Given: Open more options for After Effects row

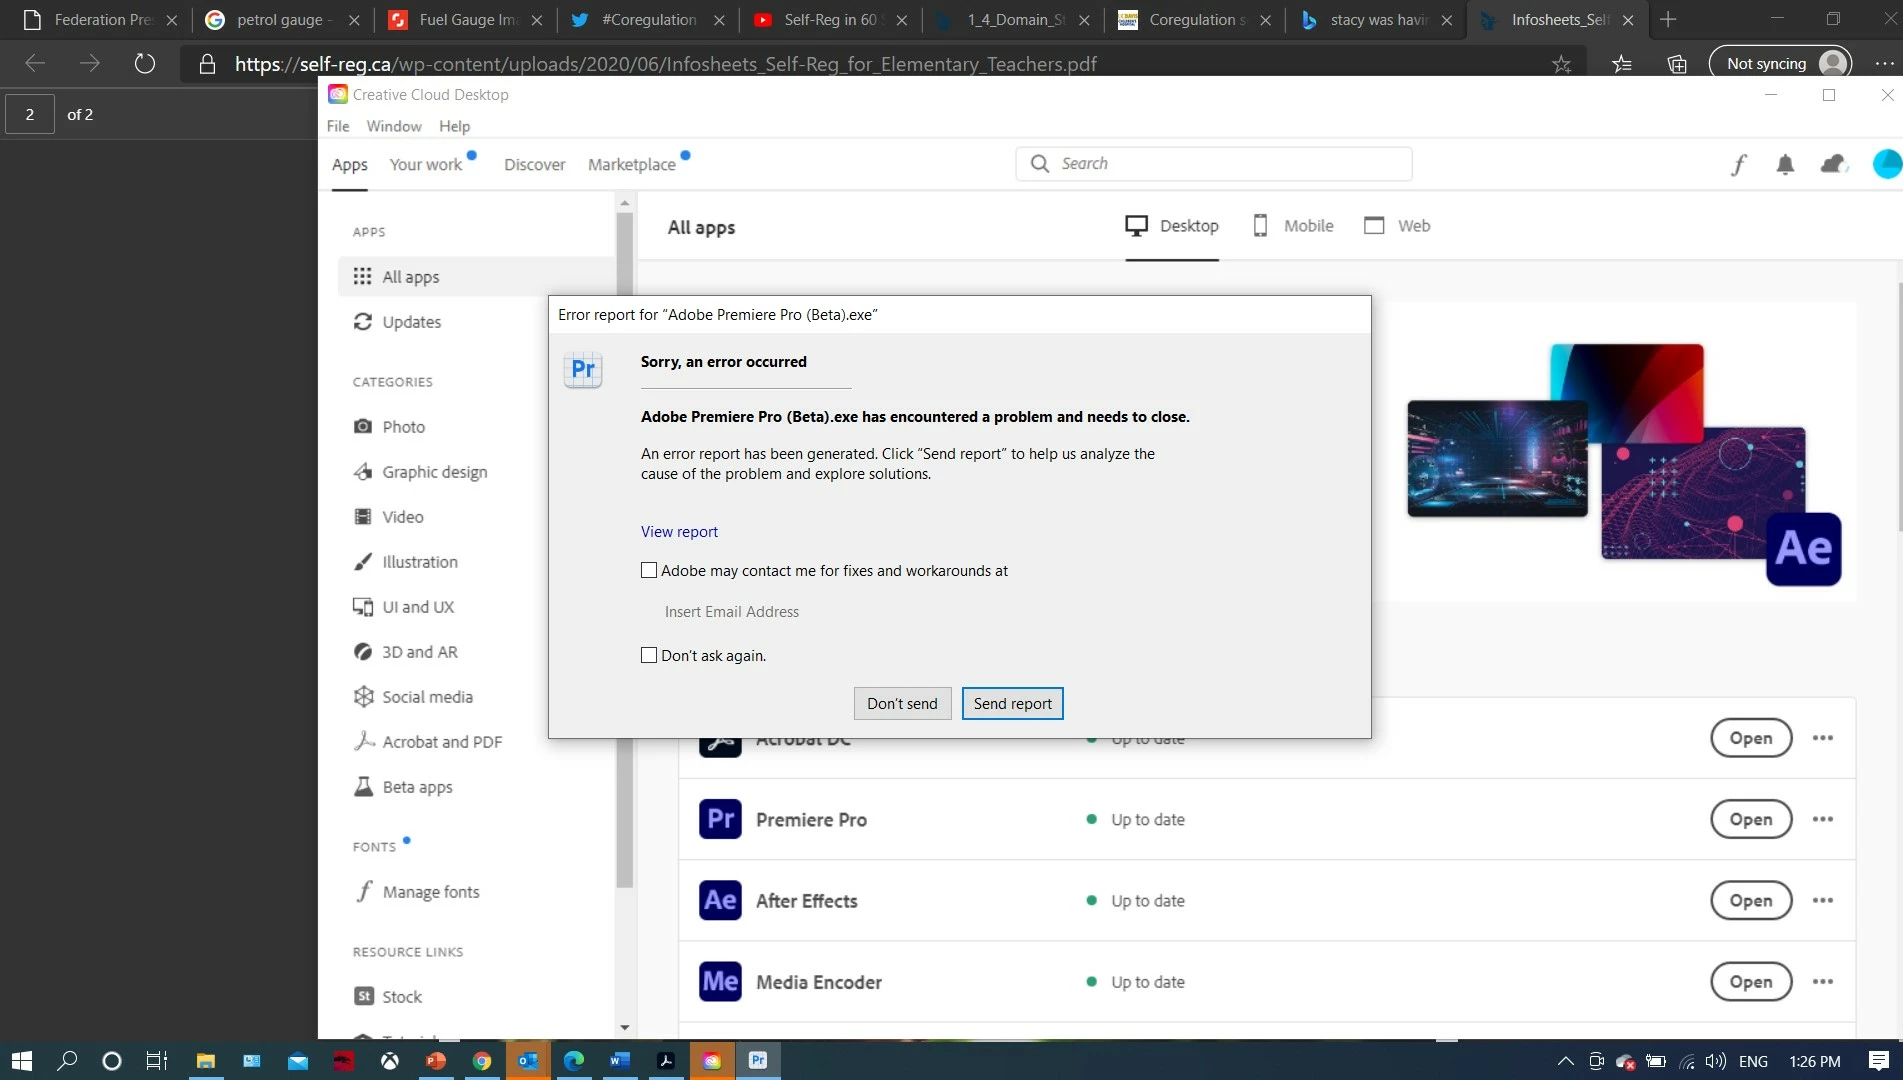Looking at the screenshot, I should [x=1823, y=900].
